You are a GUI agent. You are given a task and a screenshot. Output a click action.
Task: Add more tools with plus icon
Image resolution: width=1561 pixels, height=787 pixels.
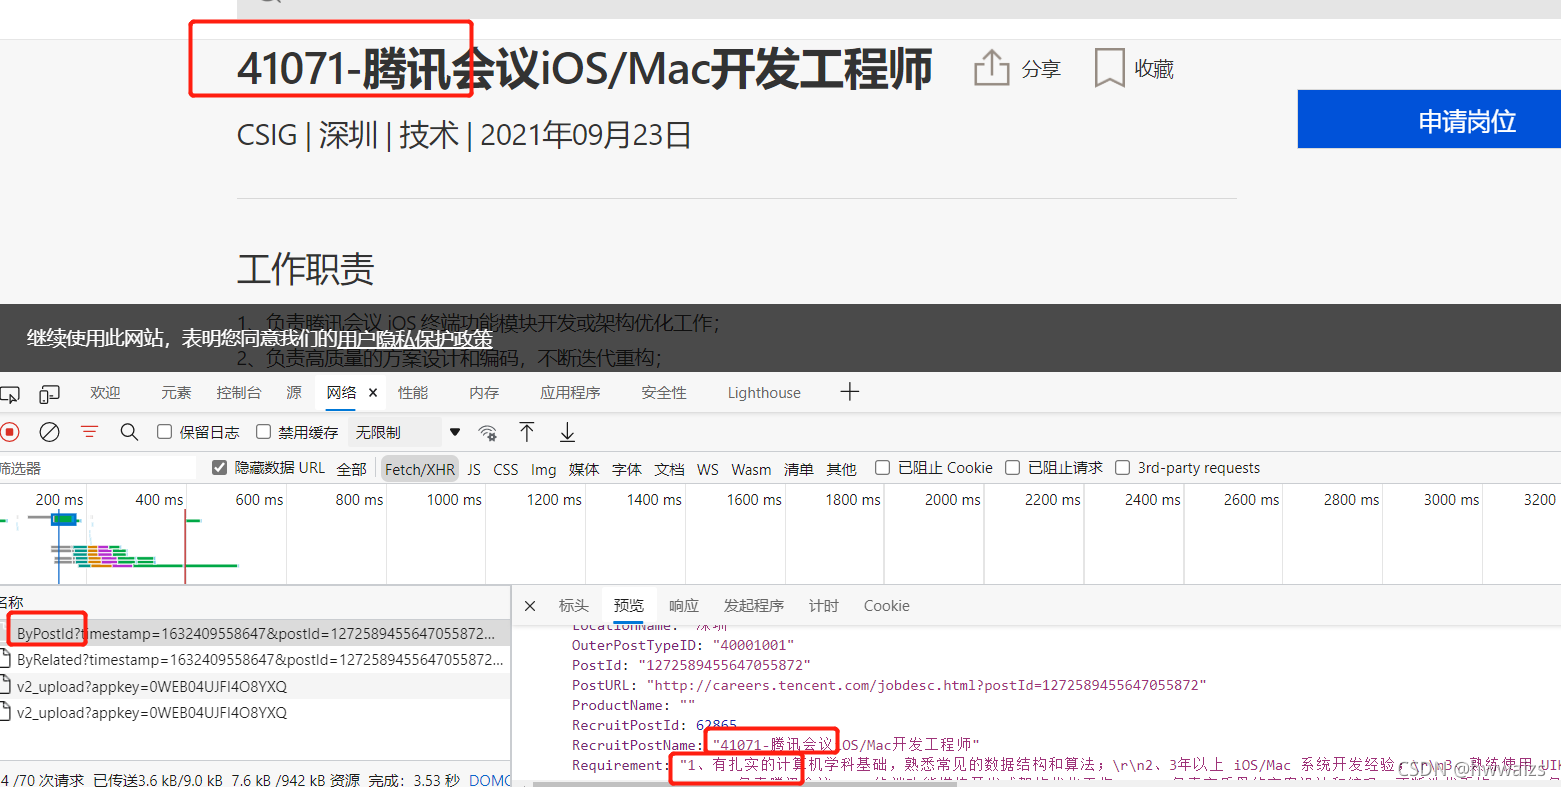click(x=850, y=392)
